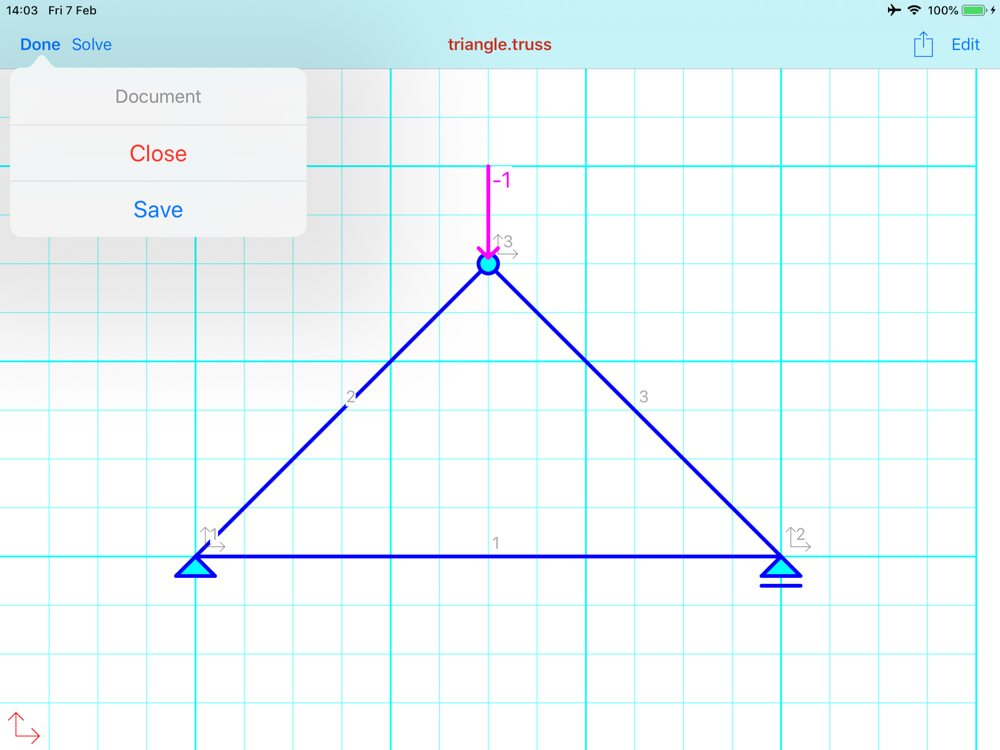Tap Edit in the top bar
The image size is (1000, 750).
coord(965,45)
